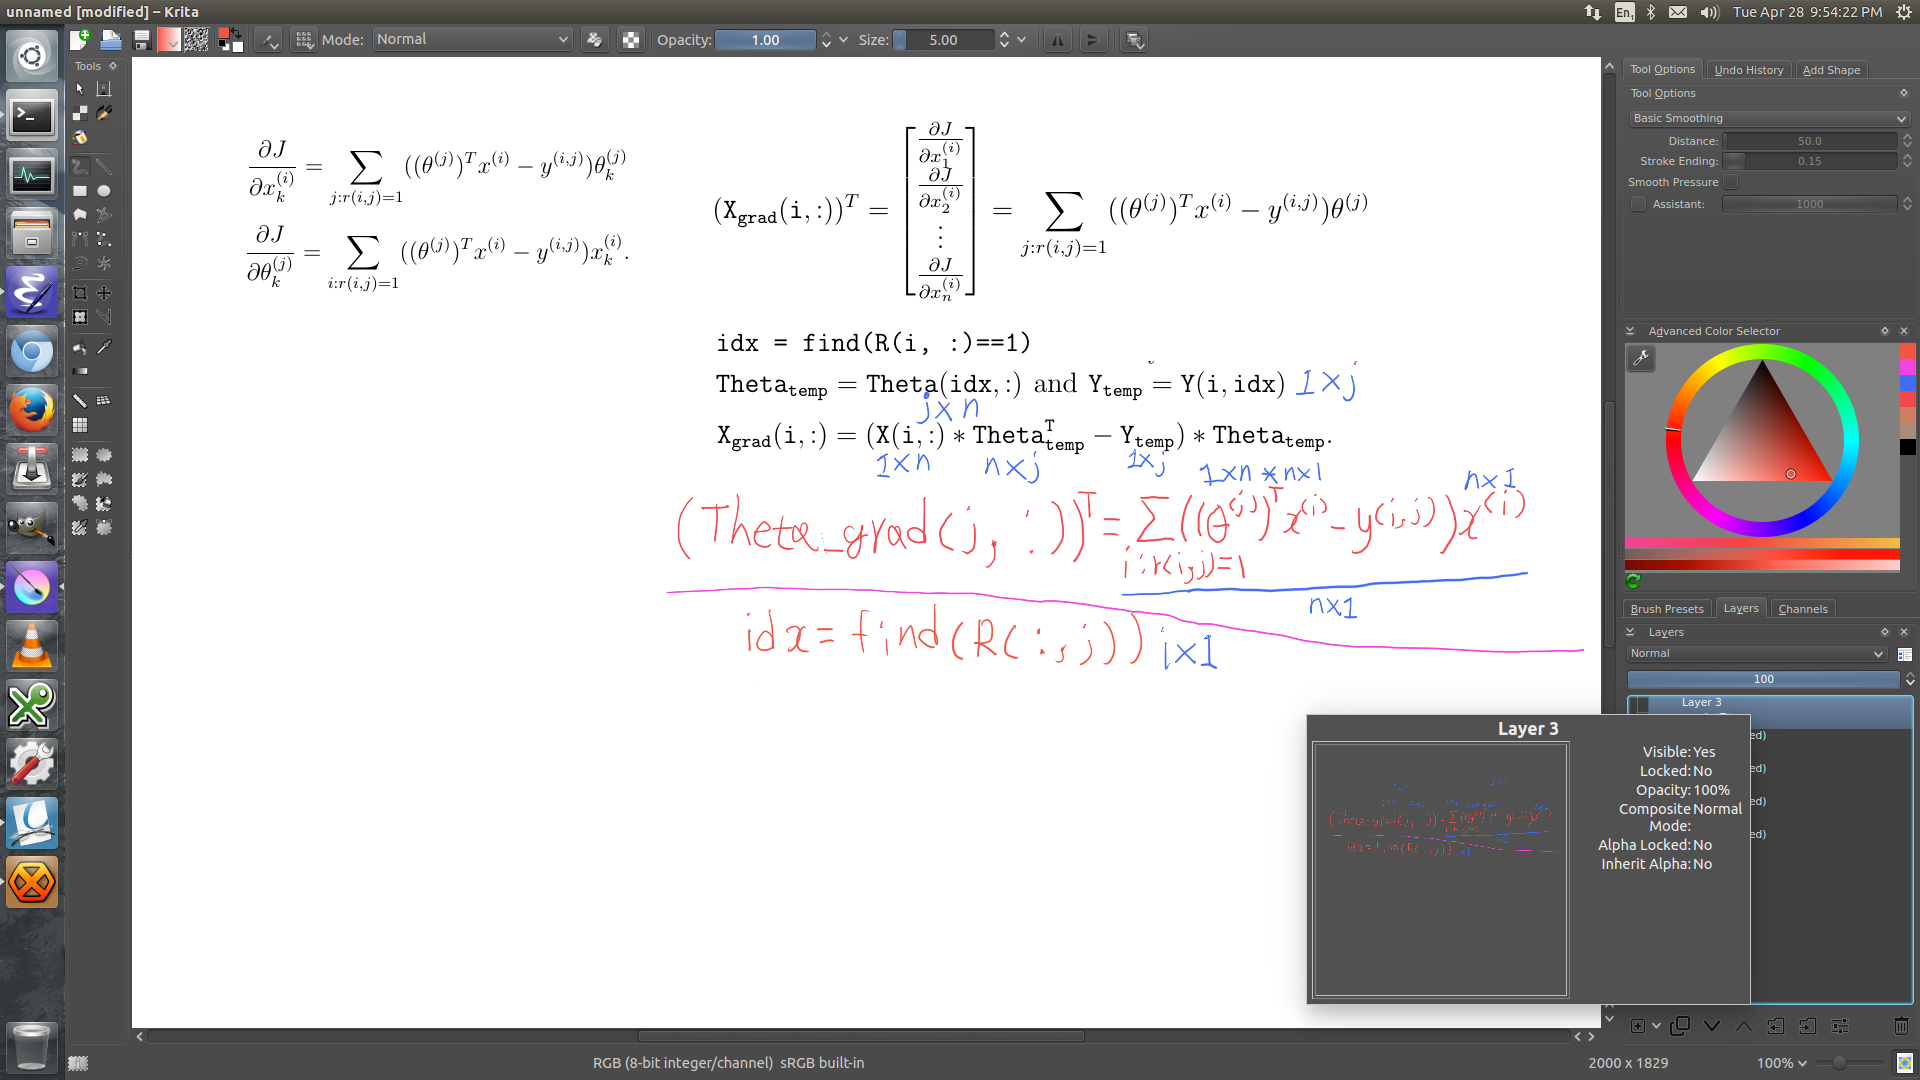Select the Measure ruler tool
Image resolution: width=1920 pixels, height=1080 pixels.
pos(80,401)
